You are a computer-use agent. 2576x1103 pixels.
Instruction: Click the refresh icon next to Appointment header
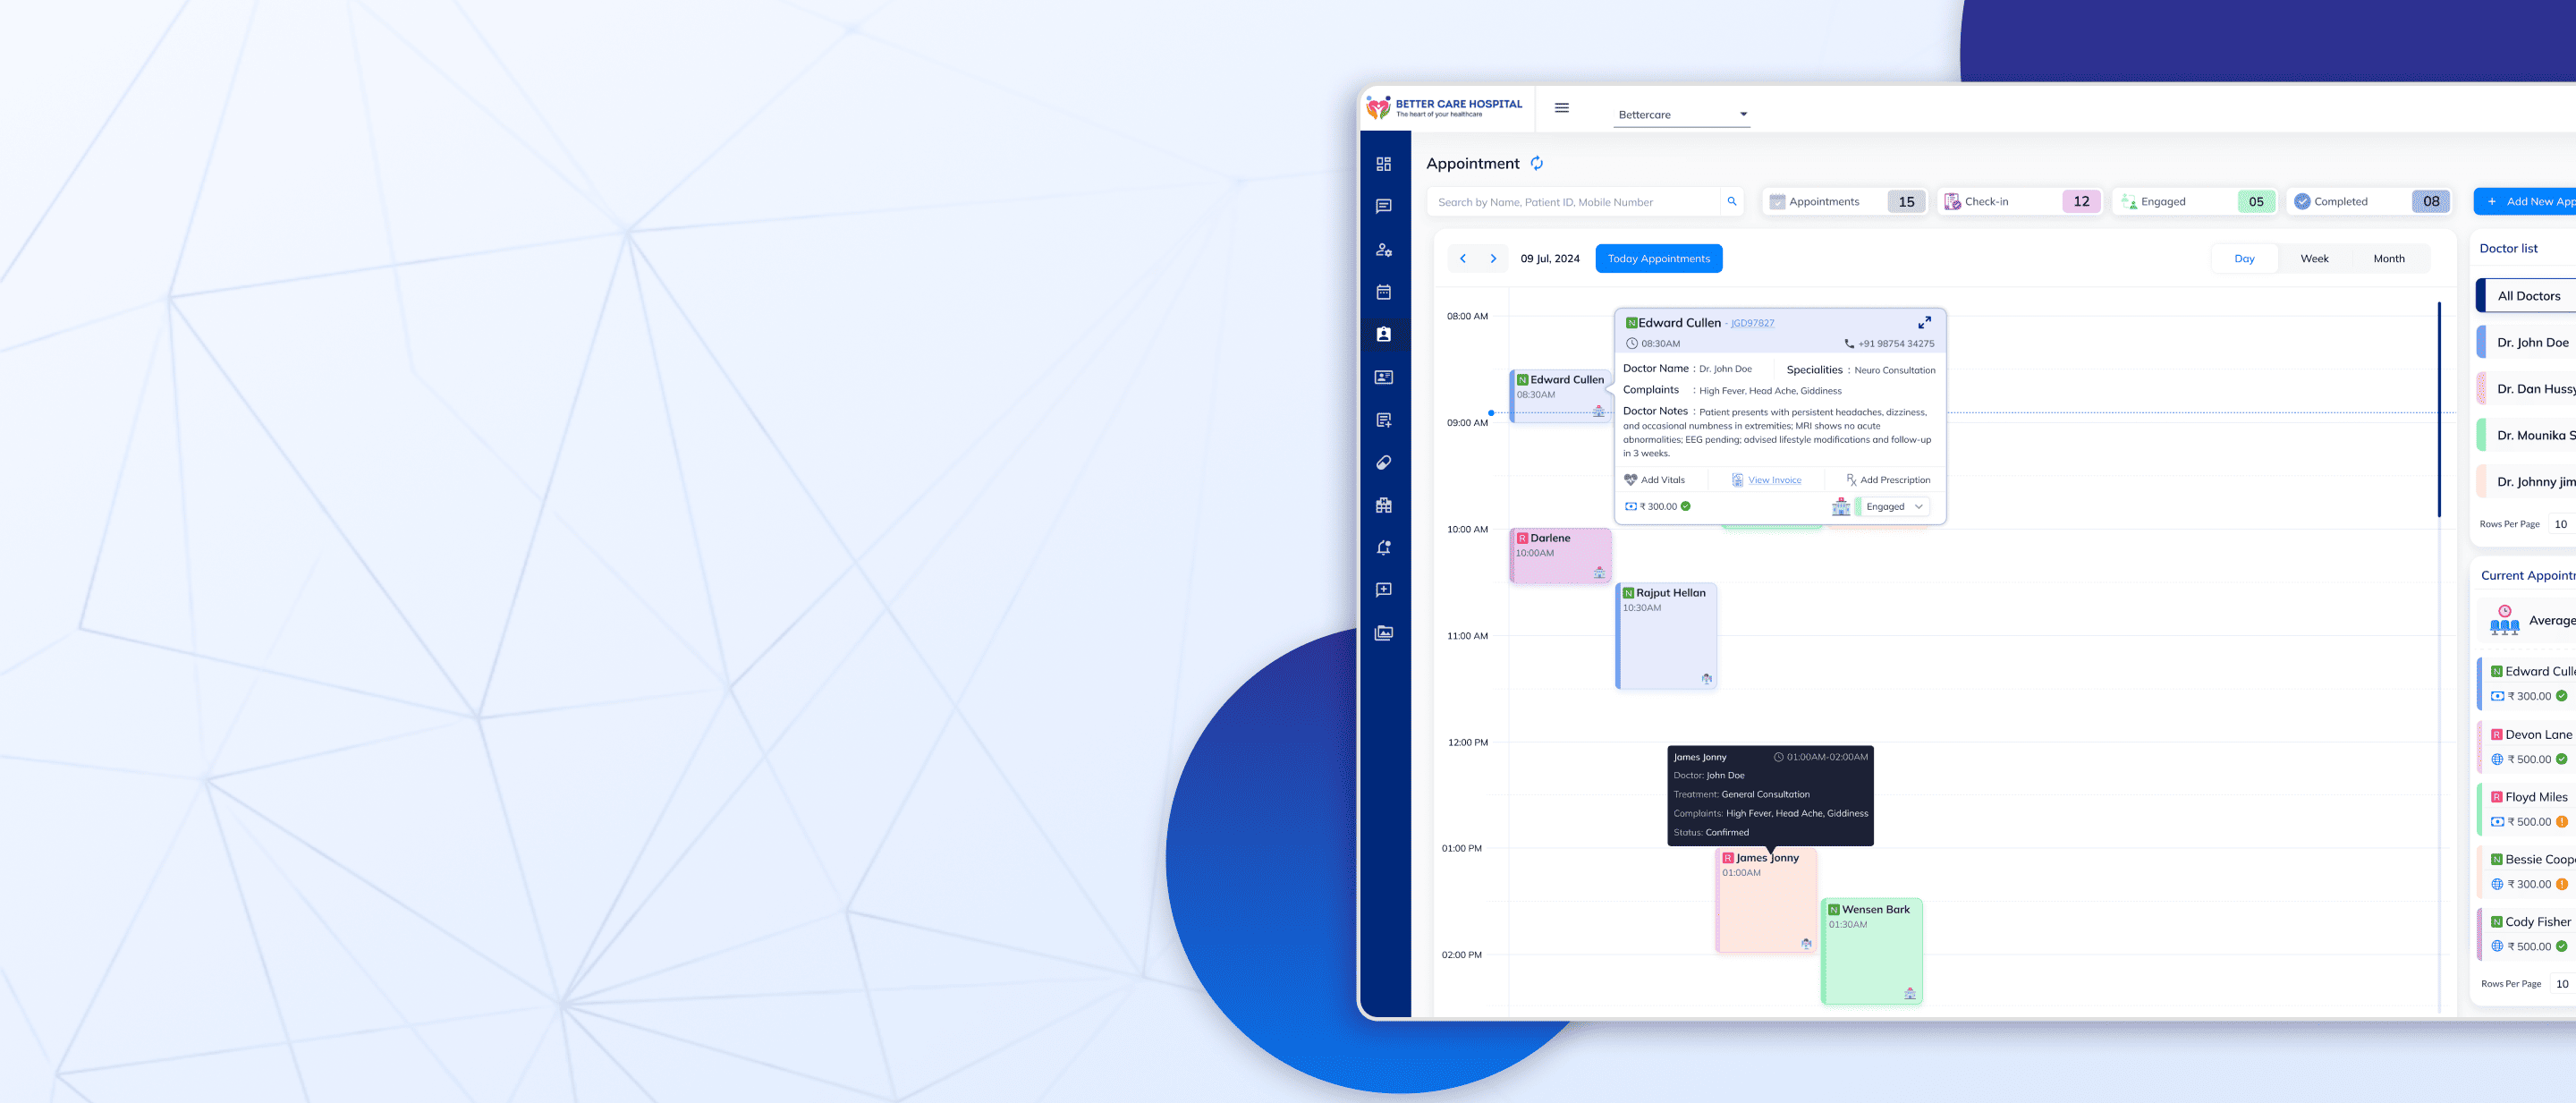coord(1536,163)
